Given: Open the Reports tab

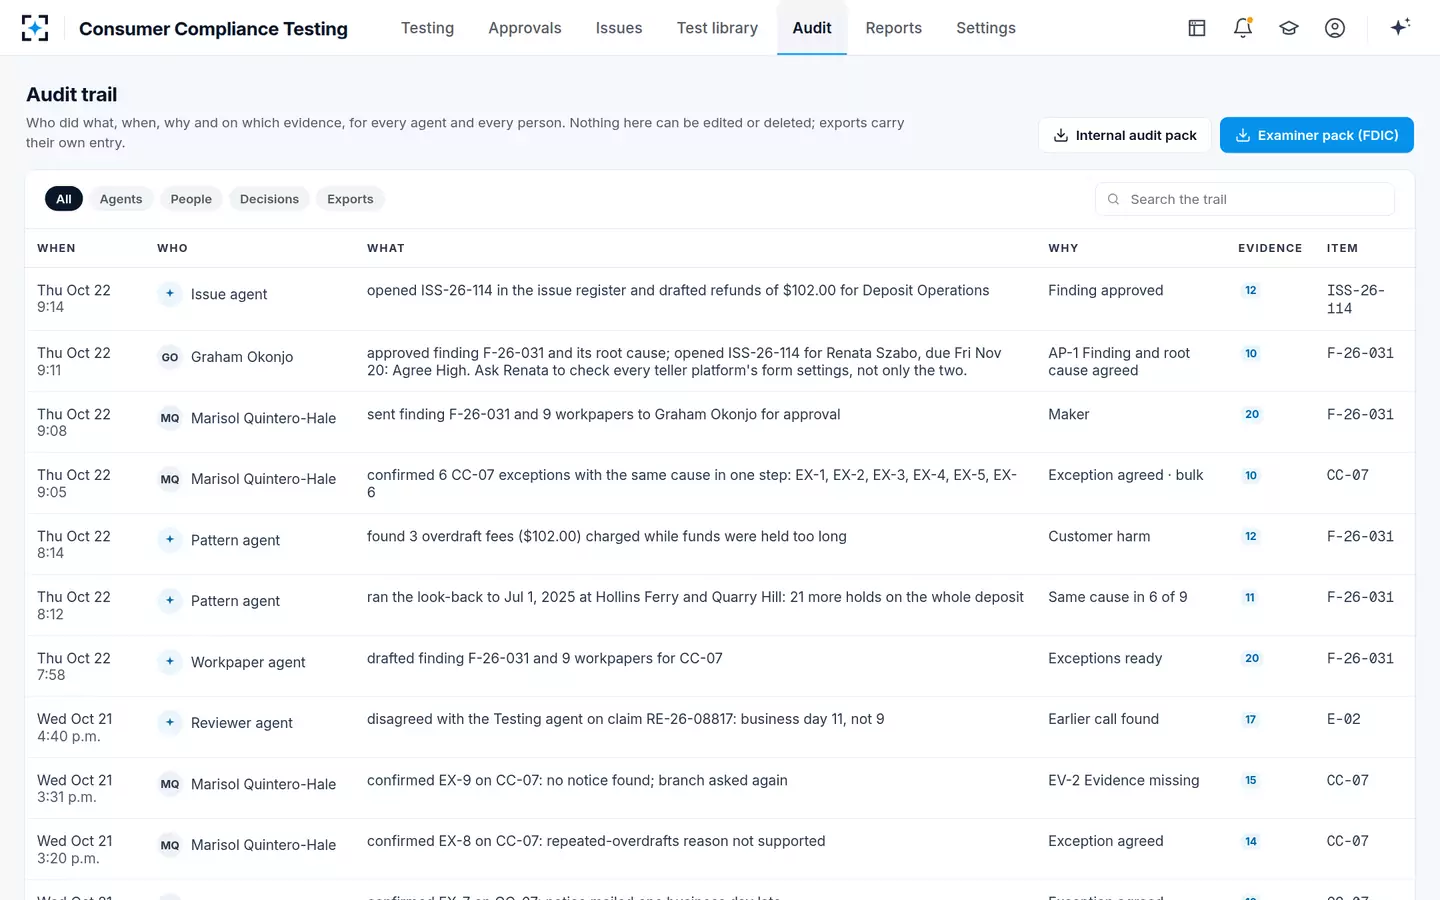Looking at the screenshot, I should pyautogui.click(x=894, y=28).
